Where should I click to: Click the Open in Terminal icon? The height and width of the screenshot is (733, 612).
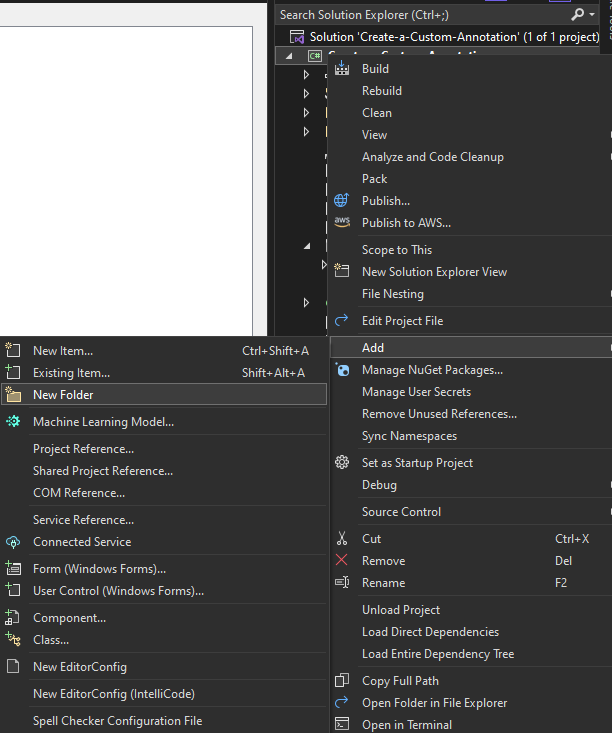pyautogui.click(x=342, y=724)
